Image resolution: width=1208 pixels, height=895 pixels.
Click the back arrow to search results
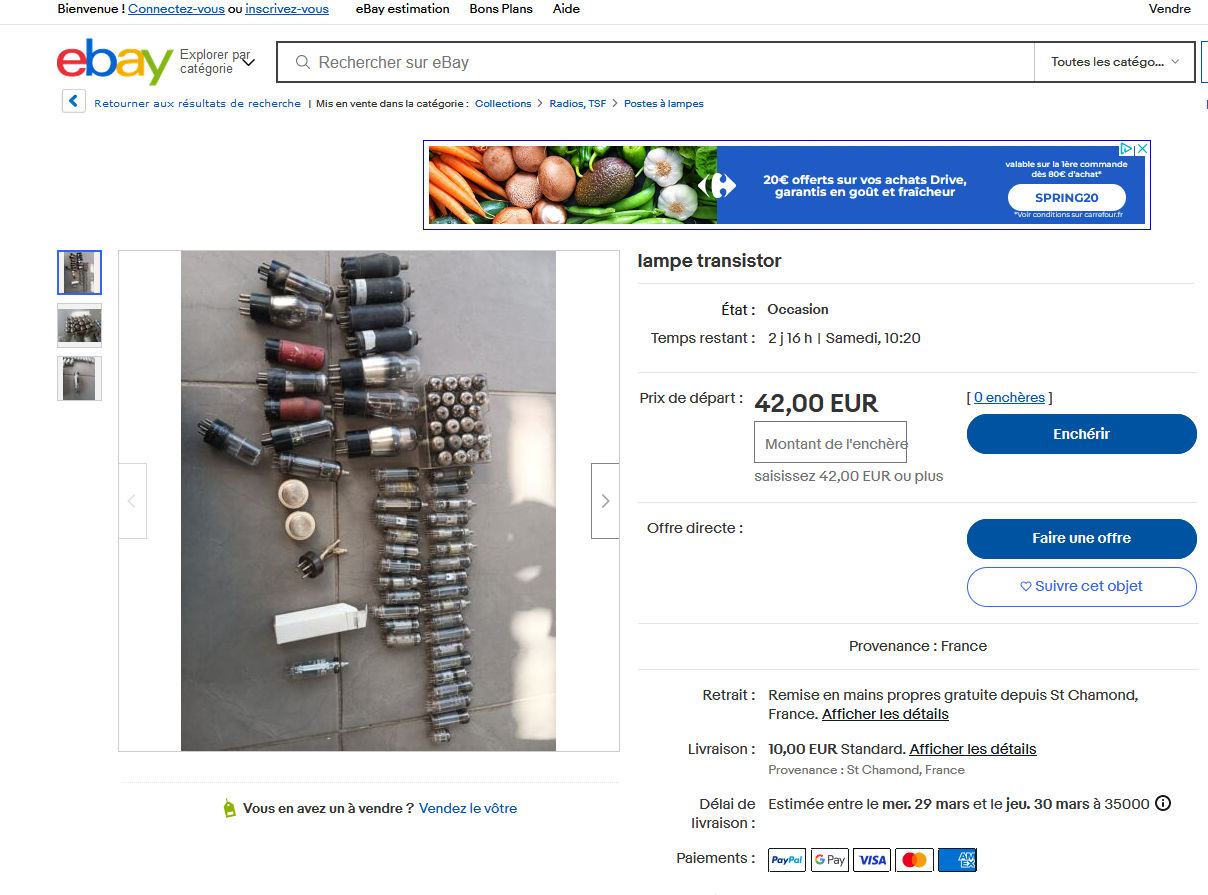point(73,102)
